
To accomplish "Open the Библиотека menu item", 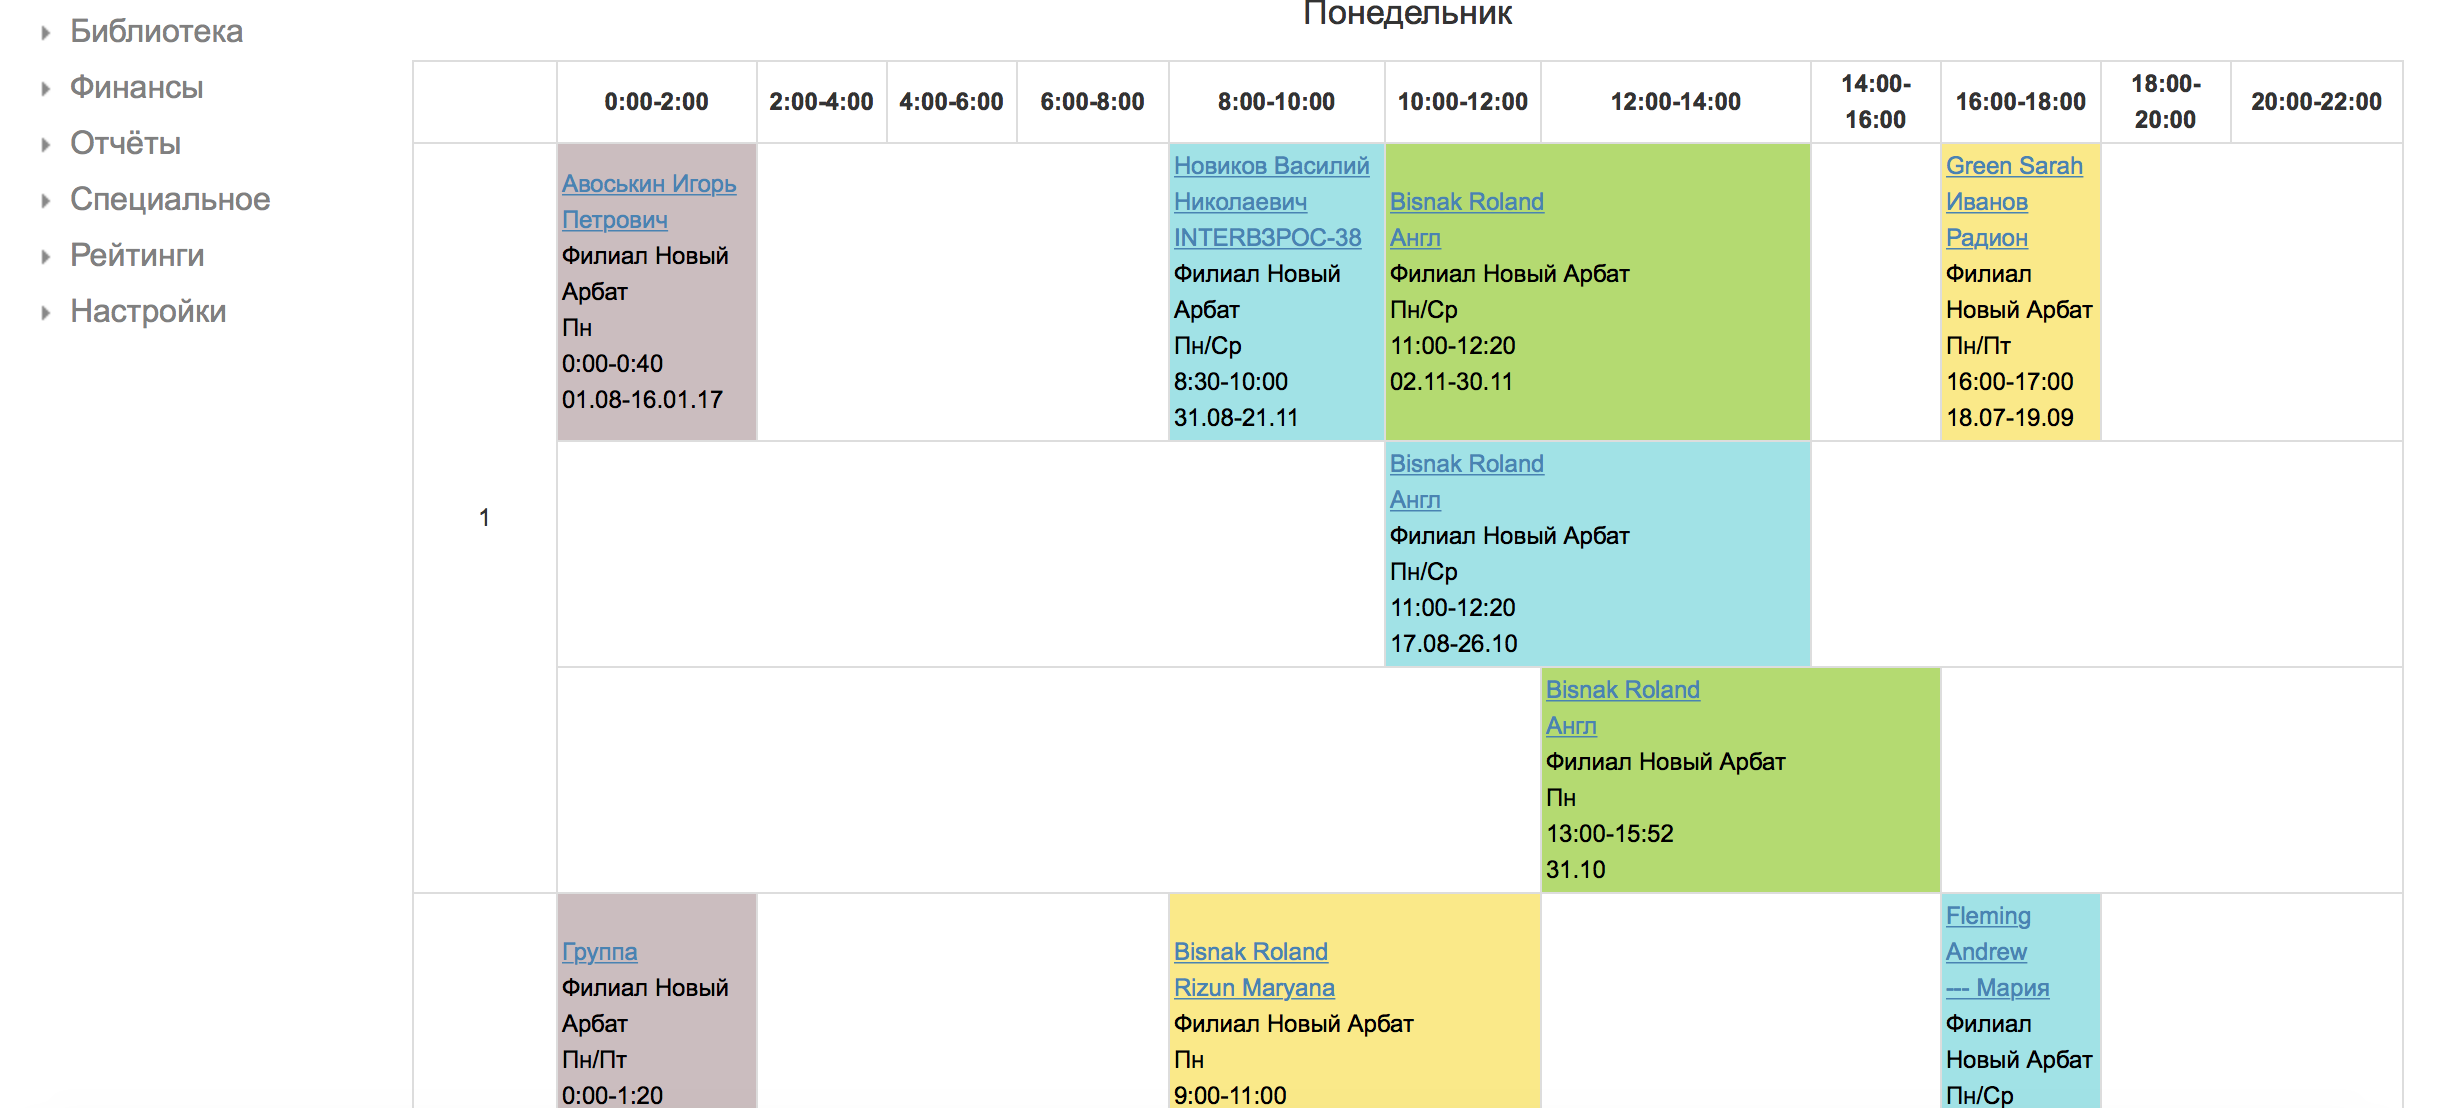I will pyautogui.click(x=156, y=31).
